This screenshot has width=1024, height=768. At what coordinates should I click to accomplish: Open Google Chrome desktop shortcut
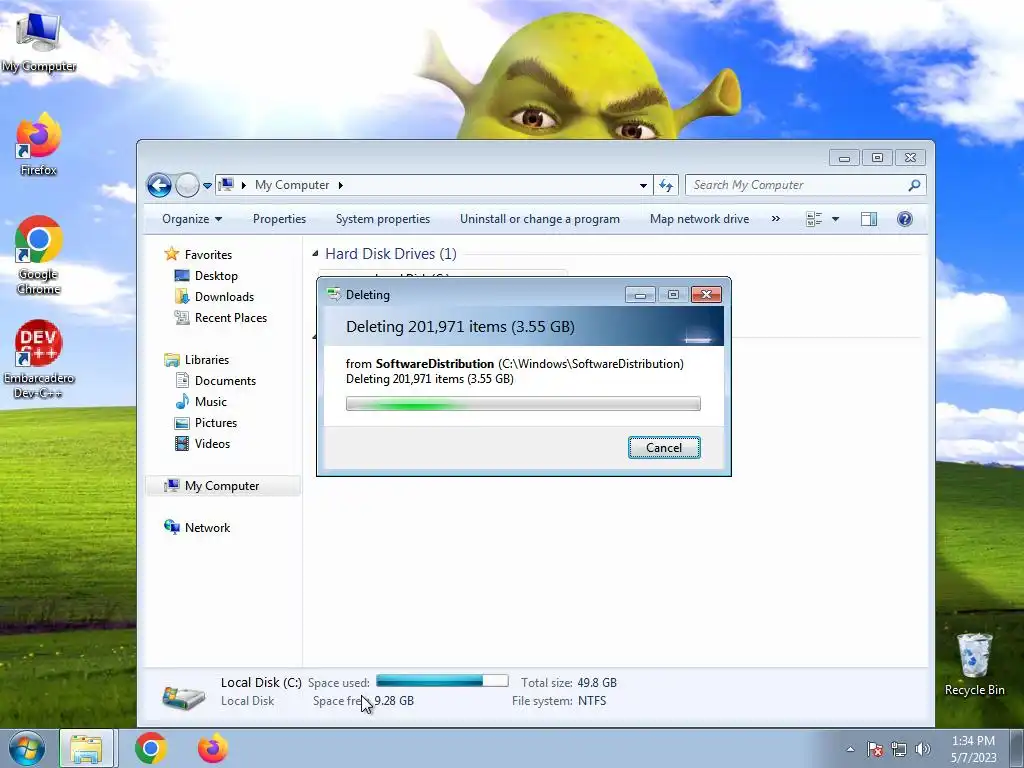click(39, 255)
